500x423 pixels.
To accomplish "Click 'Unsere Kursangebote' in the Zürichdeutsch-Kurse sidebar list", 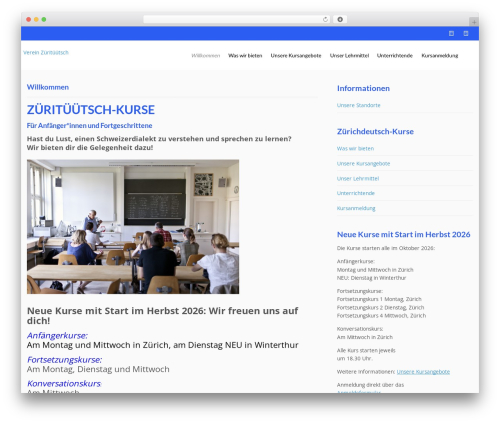I will 363,164.
